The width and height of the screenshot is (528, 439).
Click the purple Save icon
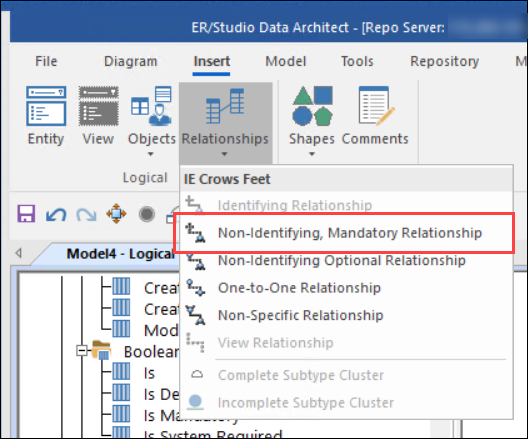coord(26,214)
